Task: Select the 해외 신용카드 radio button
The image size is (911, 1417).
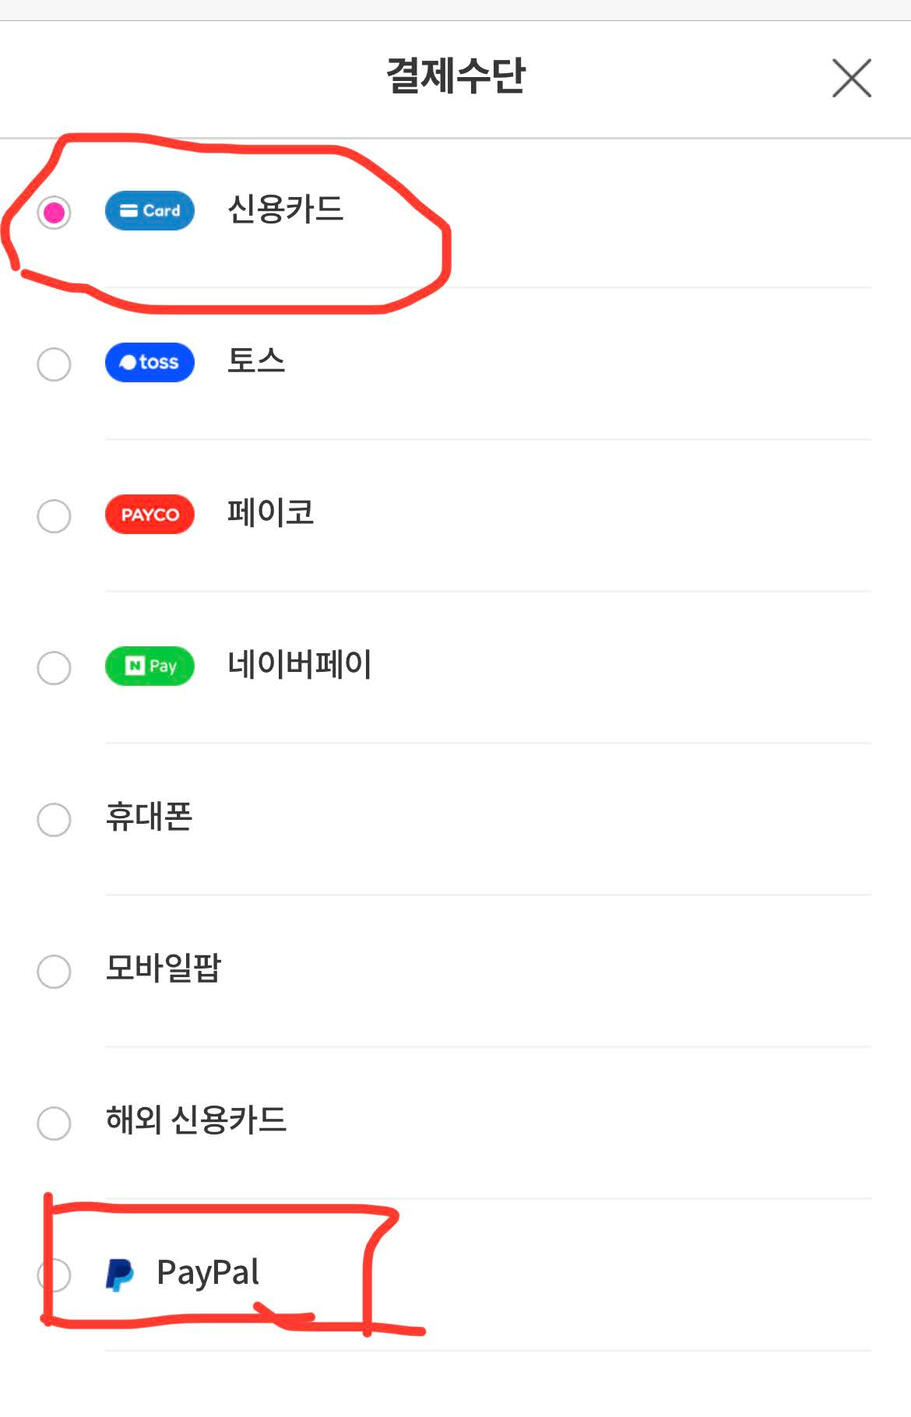Action: pyautogui.click(x=54, y=1123)
